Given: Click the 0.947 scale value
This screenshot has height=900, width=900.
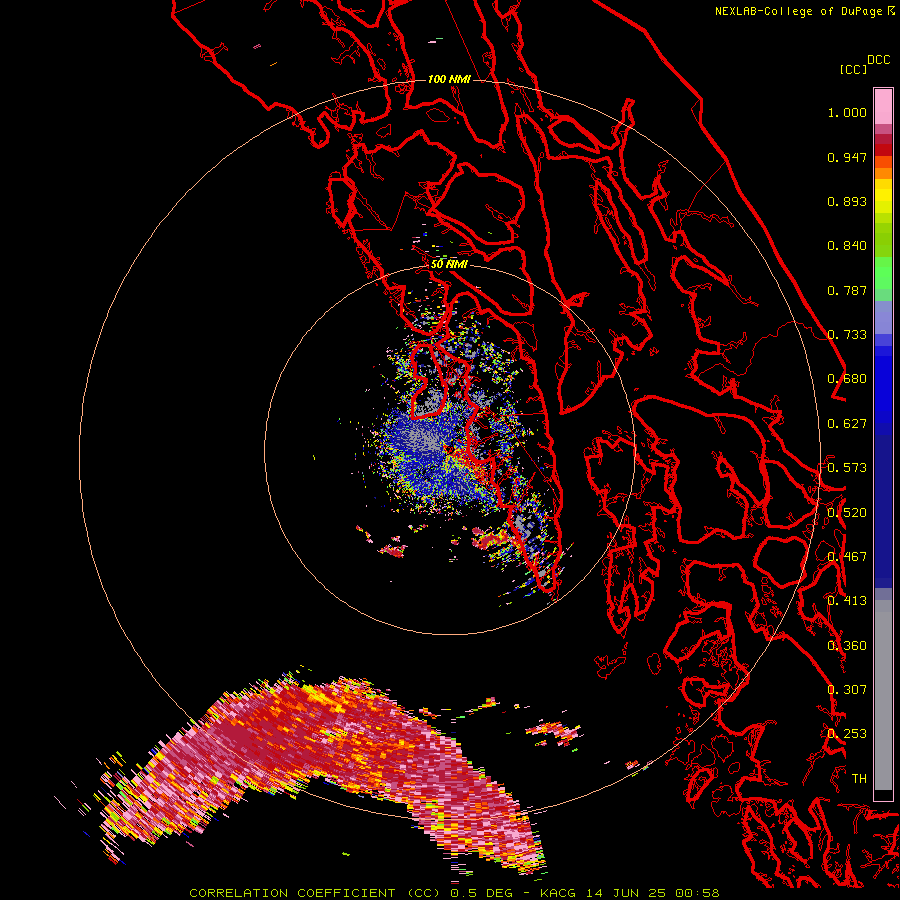Looking at the screenshot, I should 847,157.
